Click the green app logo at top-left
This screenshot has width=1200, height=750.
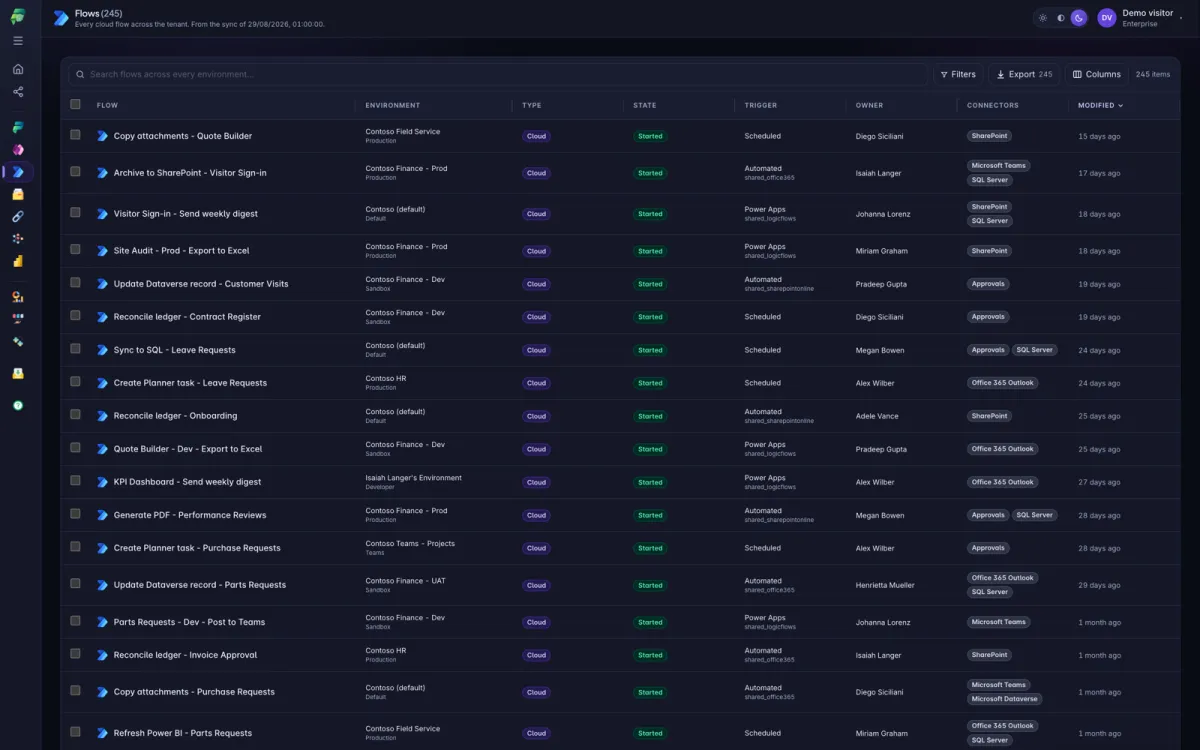pos(18,17)
